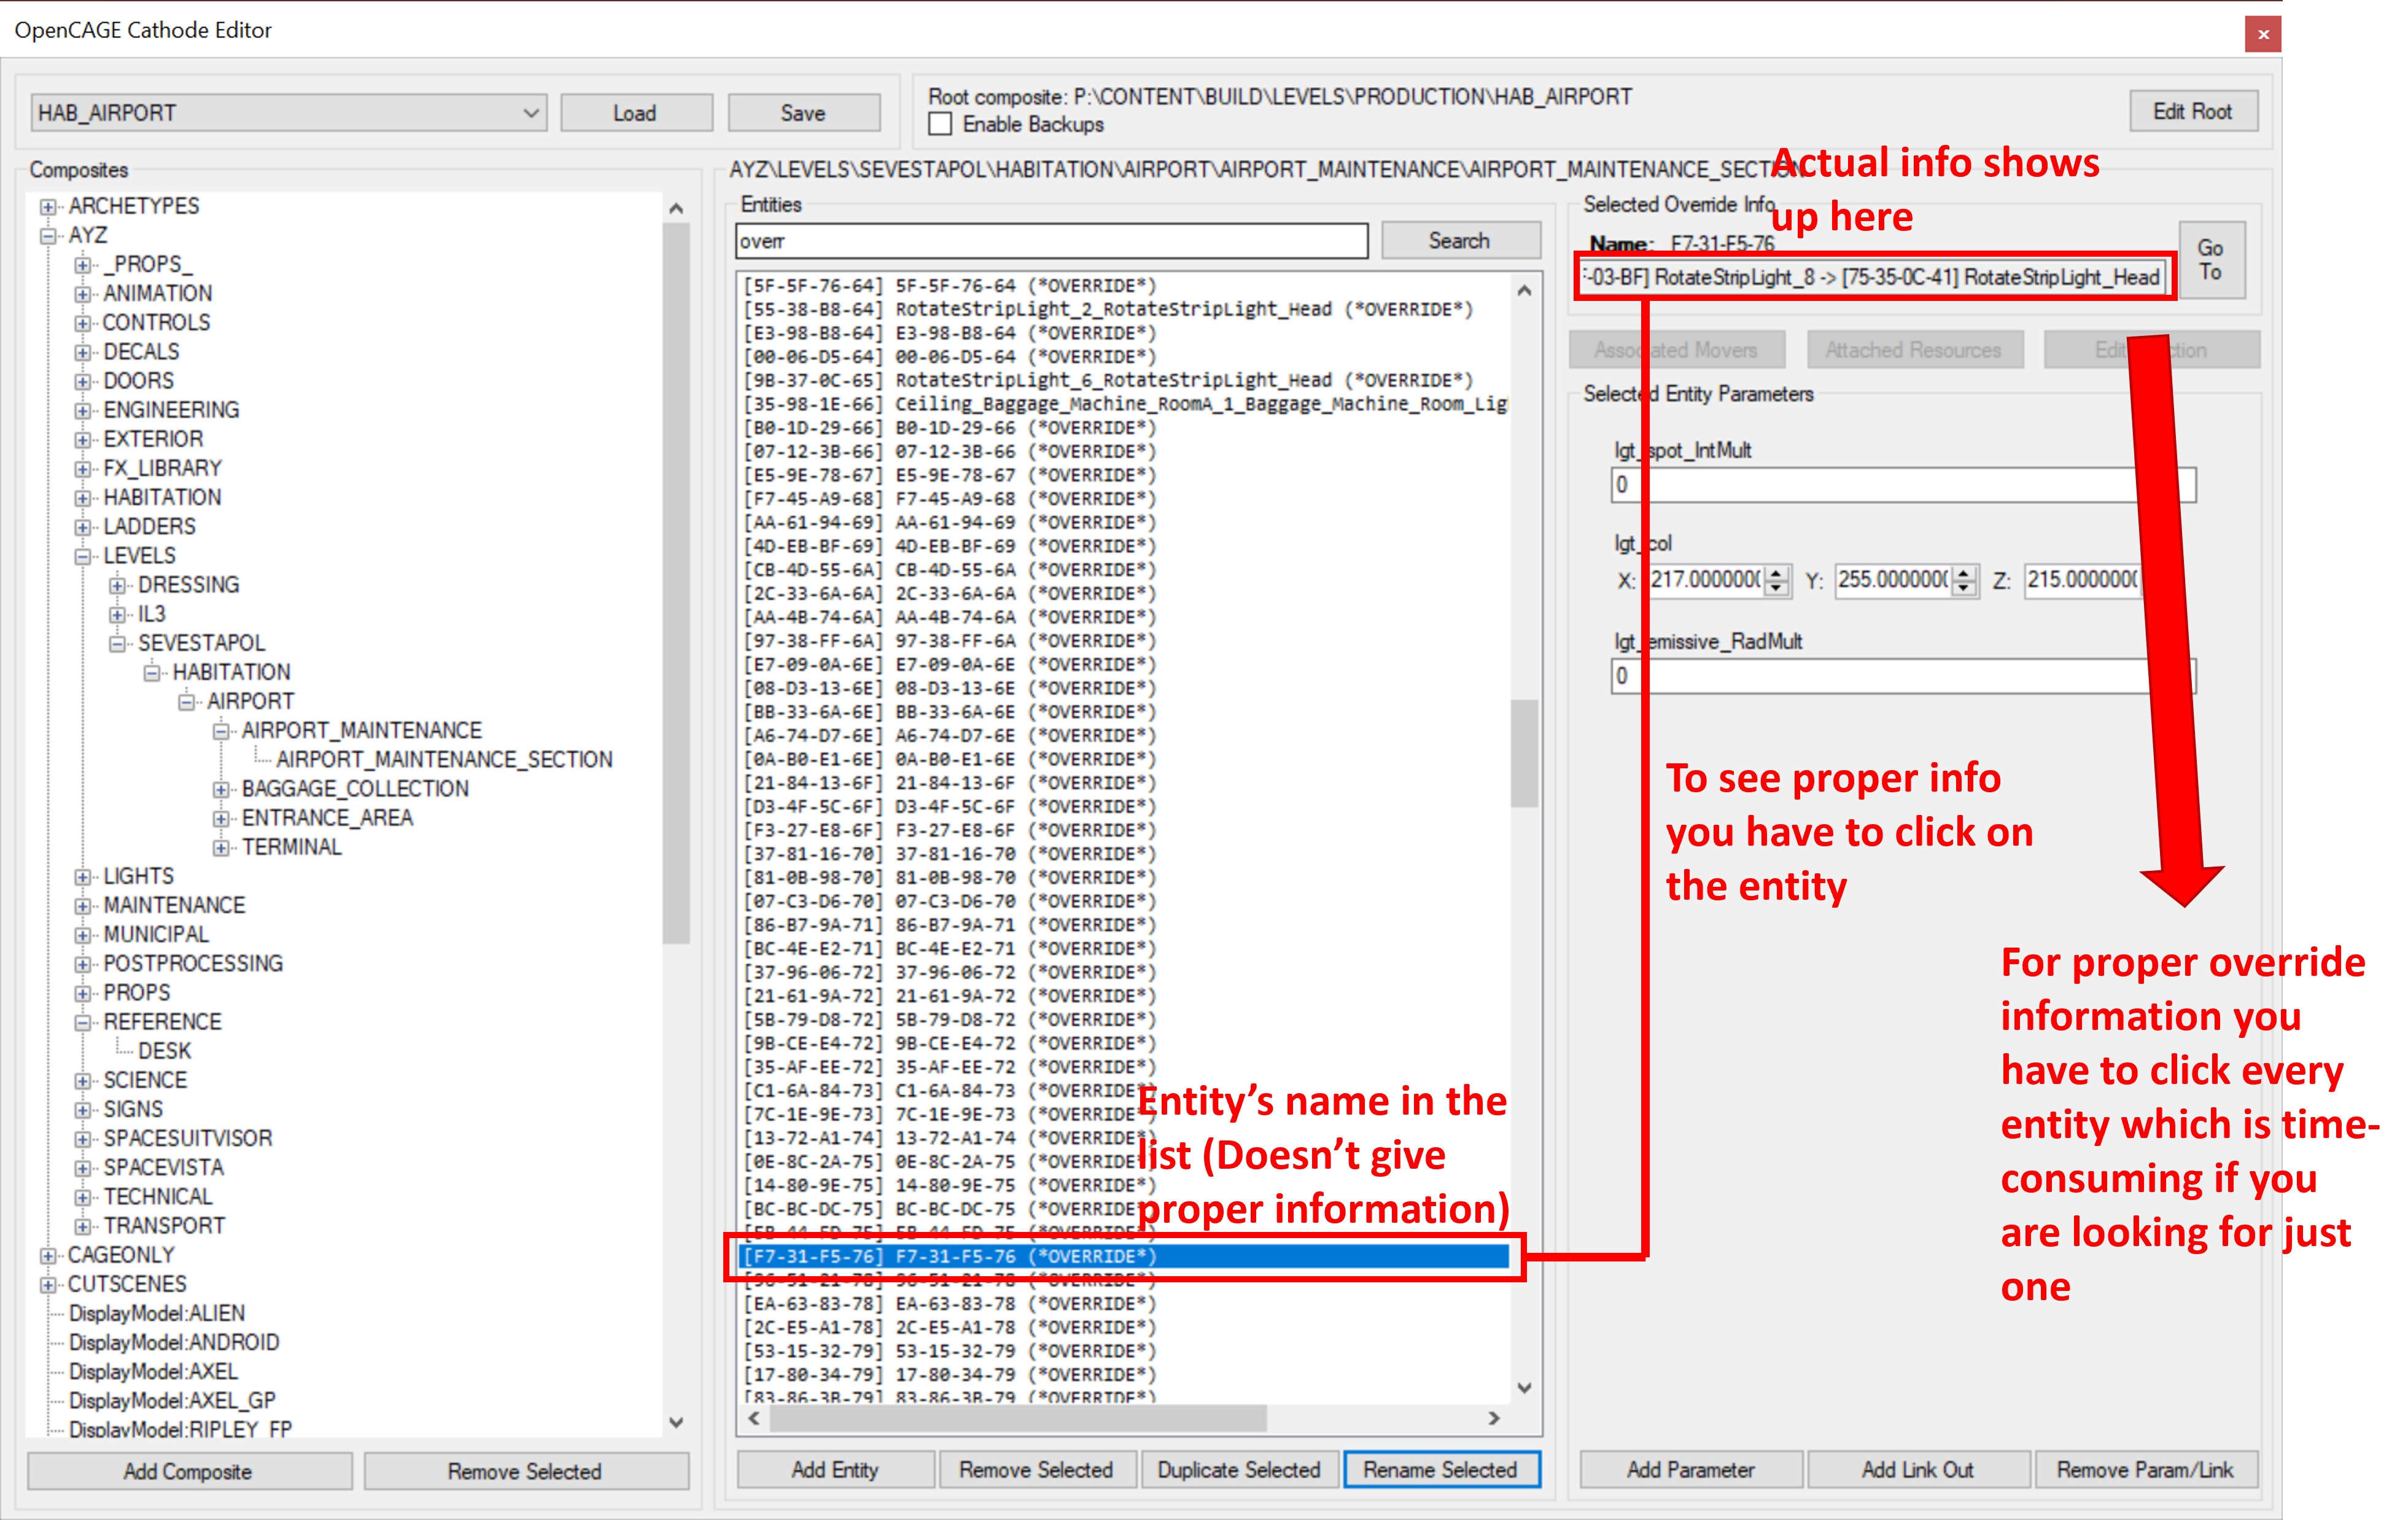This screenshot has width=2408, height=1520.
Task: Save the current composite
Action: tap(804, 112)
